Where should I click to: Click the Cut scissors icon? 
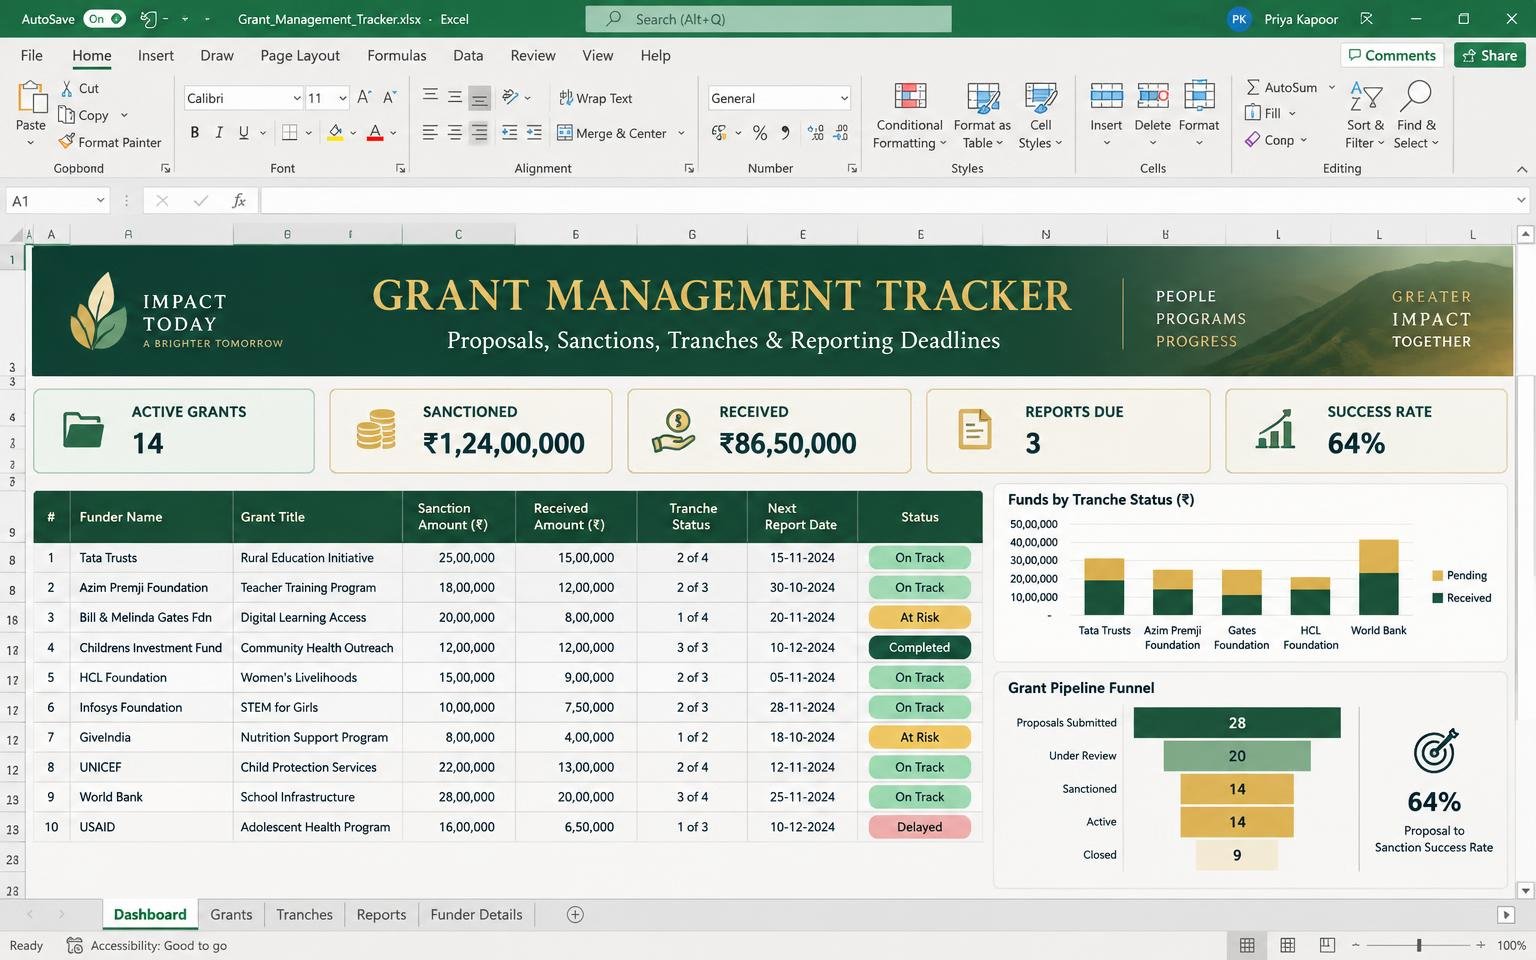67,88
